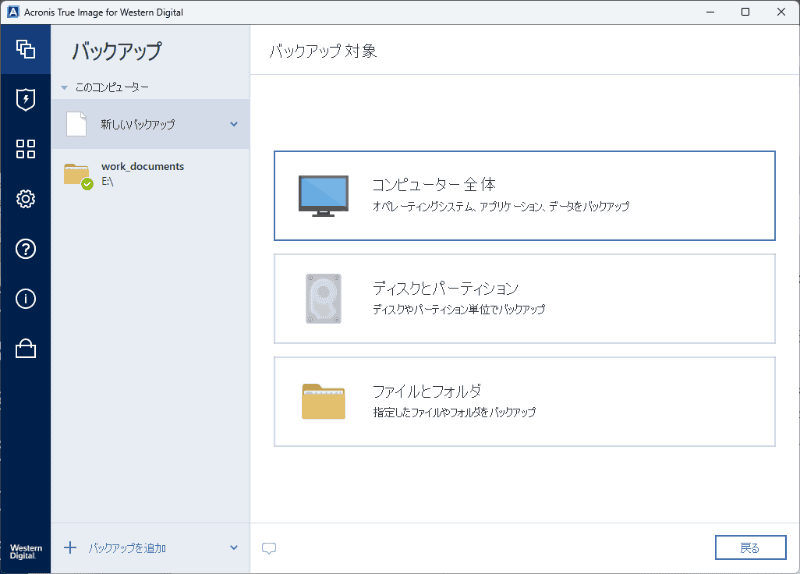Select the work_documents backup entry
This screenshot has width=800, height=574.
(151, 174)
